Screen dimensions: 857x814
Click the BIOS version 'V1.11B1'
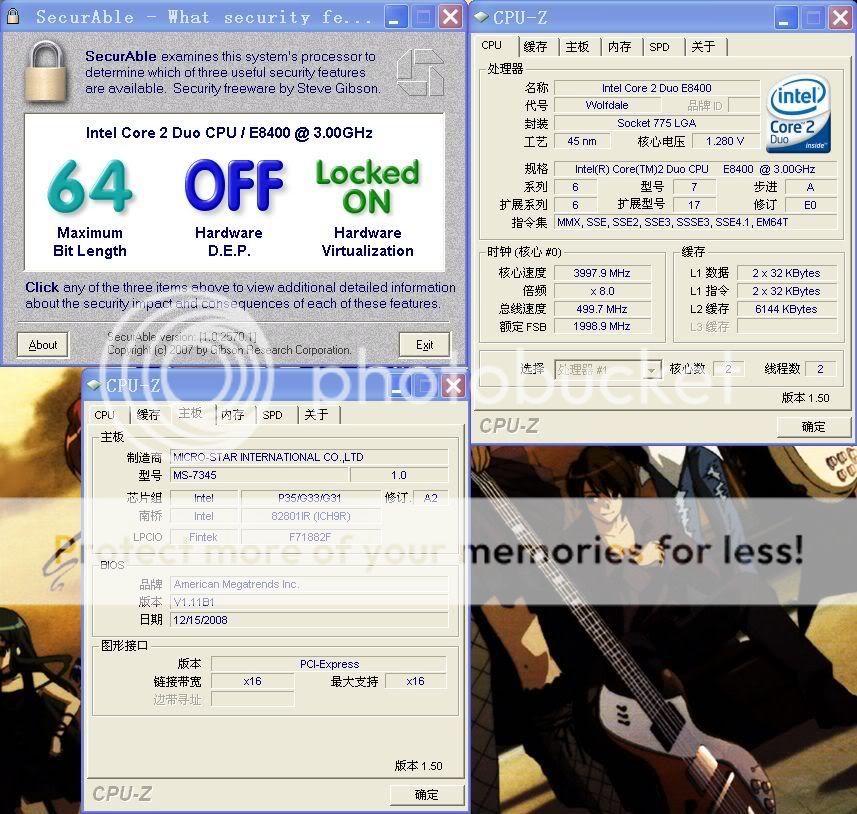tap(309, 602)
